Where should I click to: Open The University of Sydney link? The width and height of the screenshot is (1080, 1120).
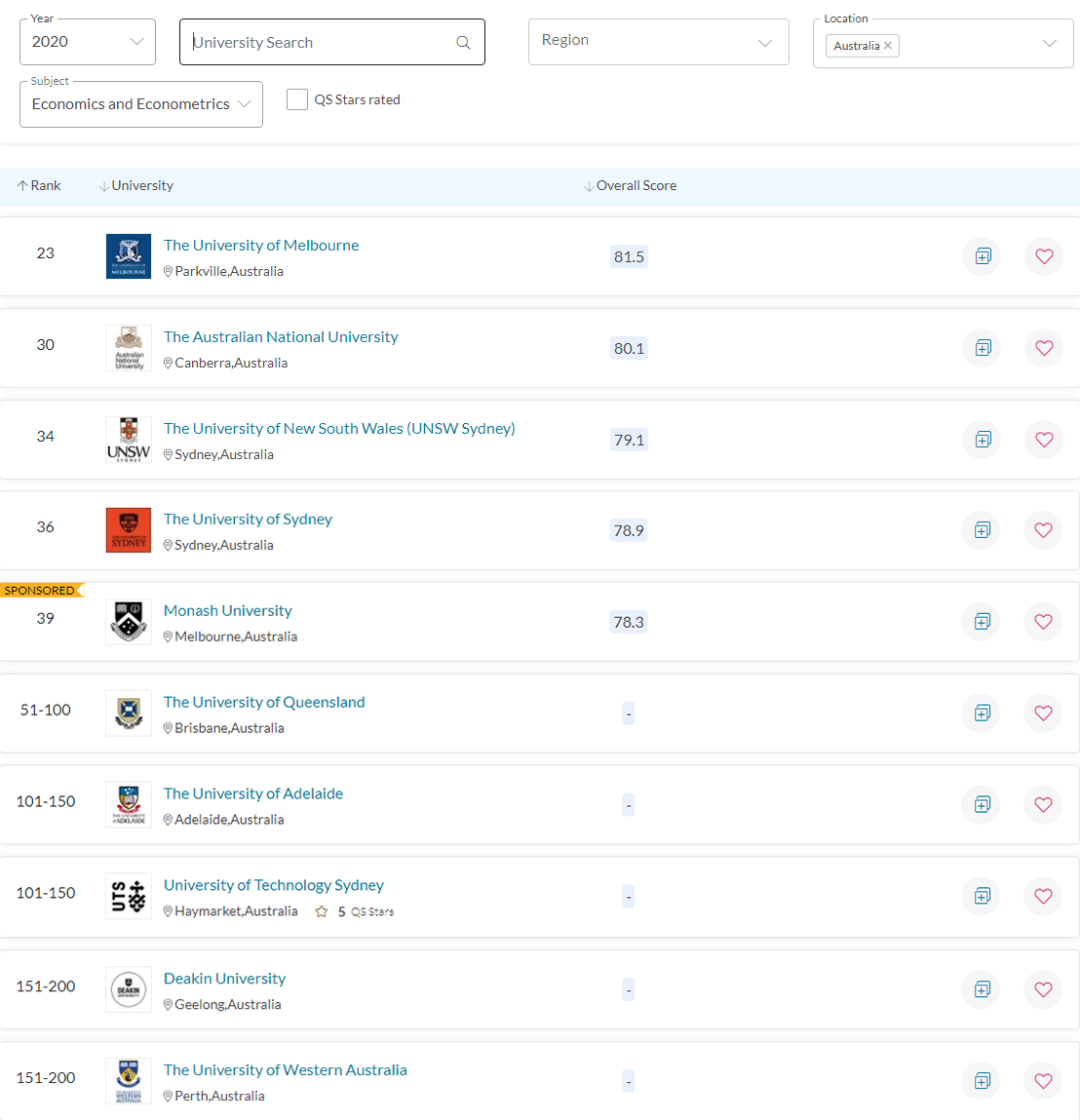pyautogui.click(x=248, y=519)
